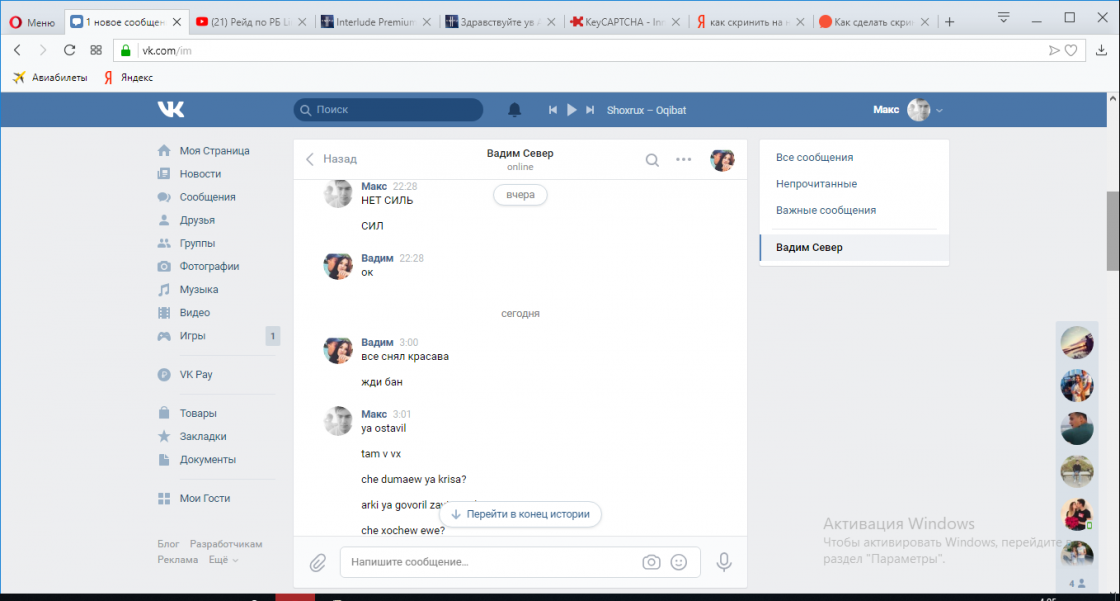Skip to the next music track
Image resolution: width=1120 pixels, height=601 pixels.
590,110
